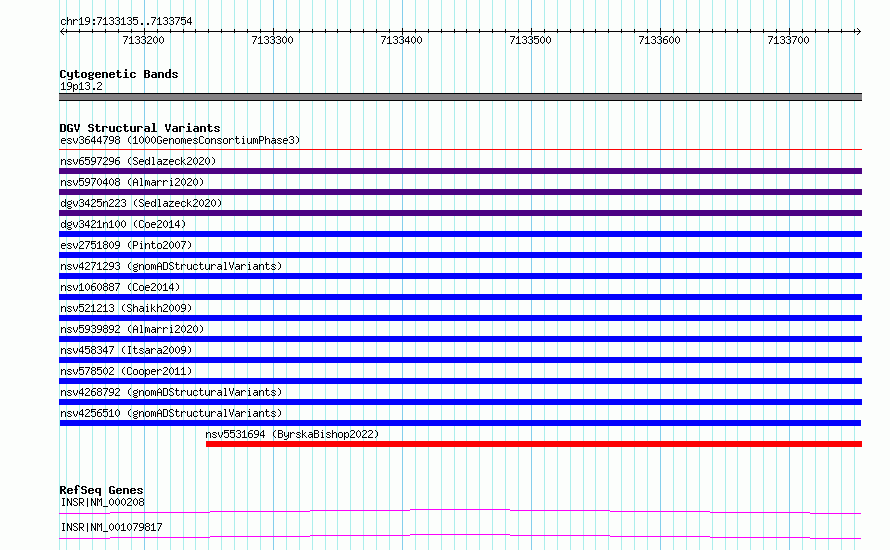Open nsv4268792 gnomADStructuralVariants label
Viewport: 890px width, 550px height.
171,392
